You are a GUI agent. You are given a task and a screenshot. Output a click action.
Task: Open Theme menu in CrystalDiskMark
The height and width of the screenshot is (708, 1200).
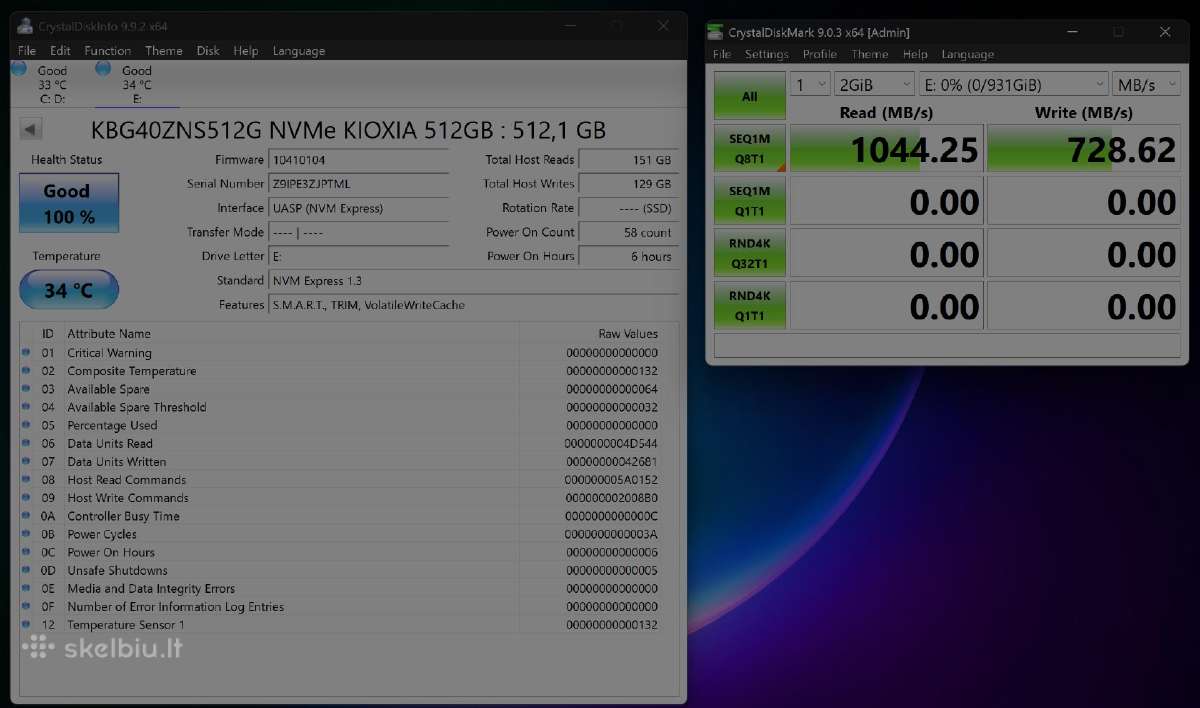pyautogui.click(x=870, y=55)
